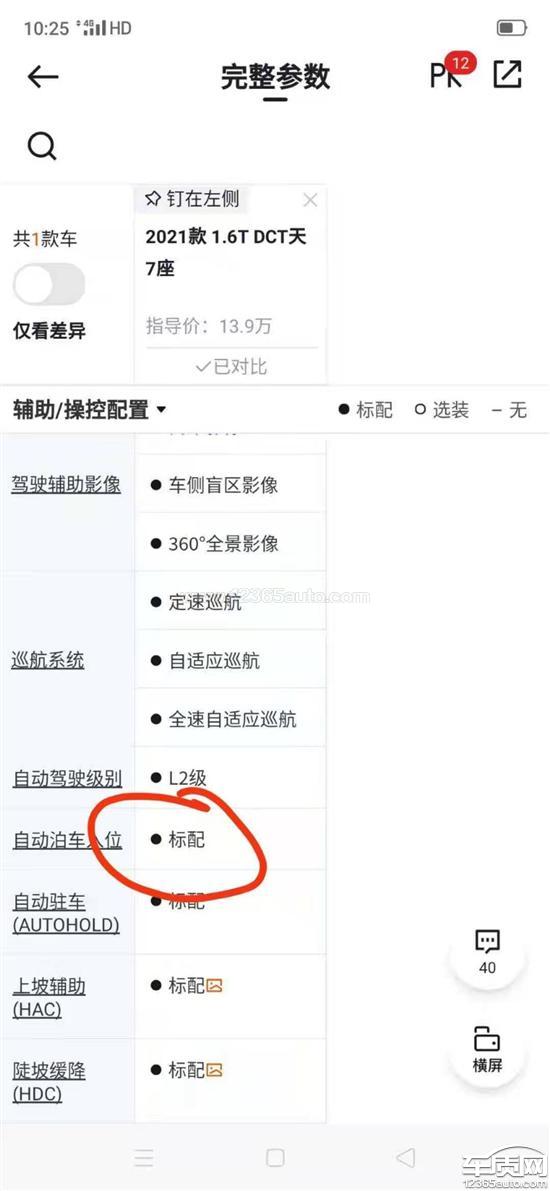Switch to landscape with 横屏 icon
The image size is (550, 1191).
(487, 1050)
